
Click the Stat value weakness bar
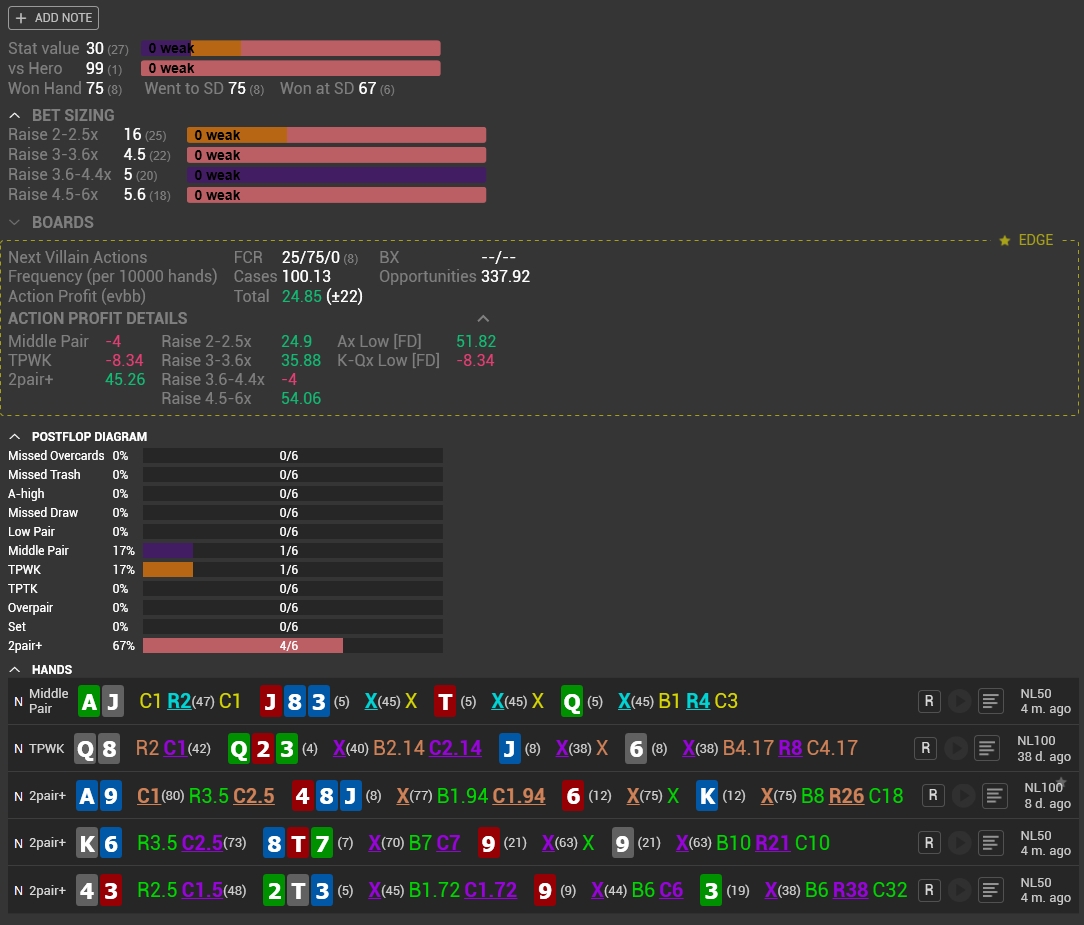[x=290, y=48]
